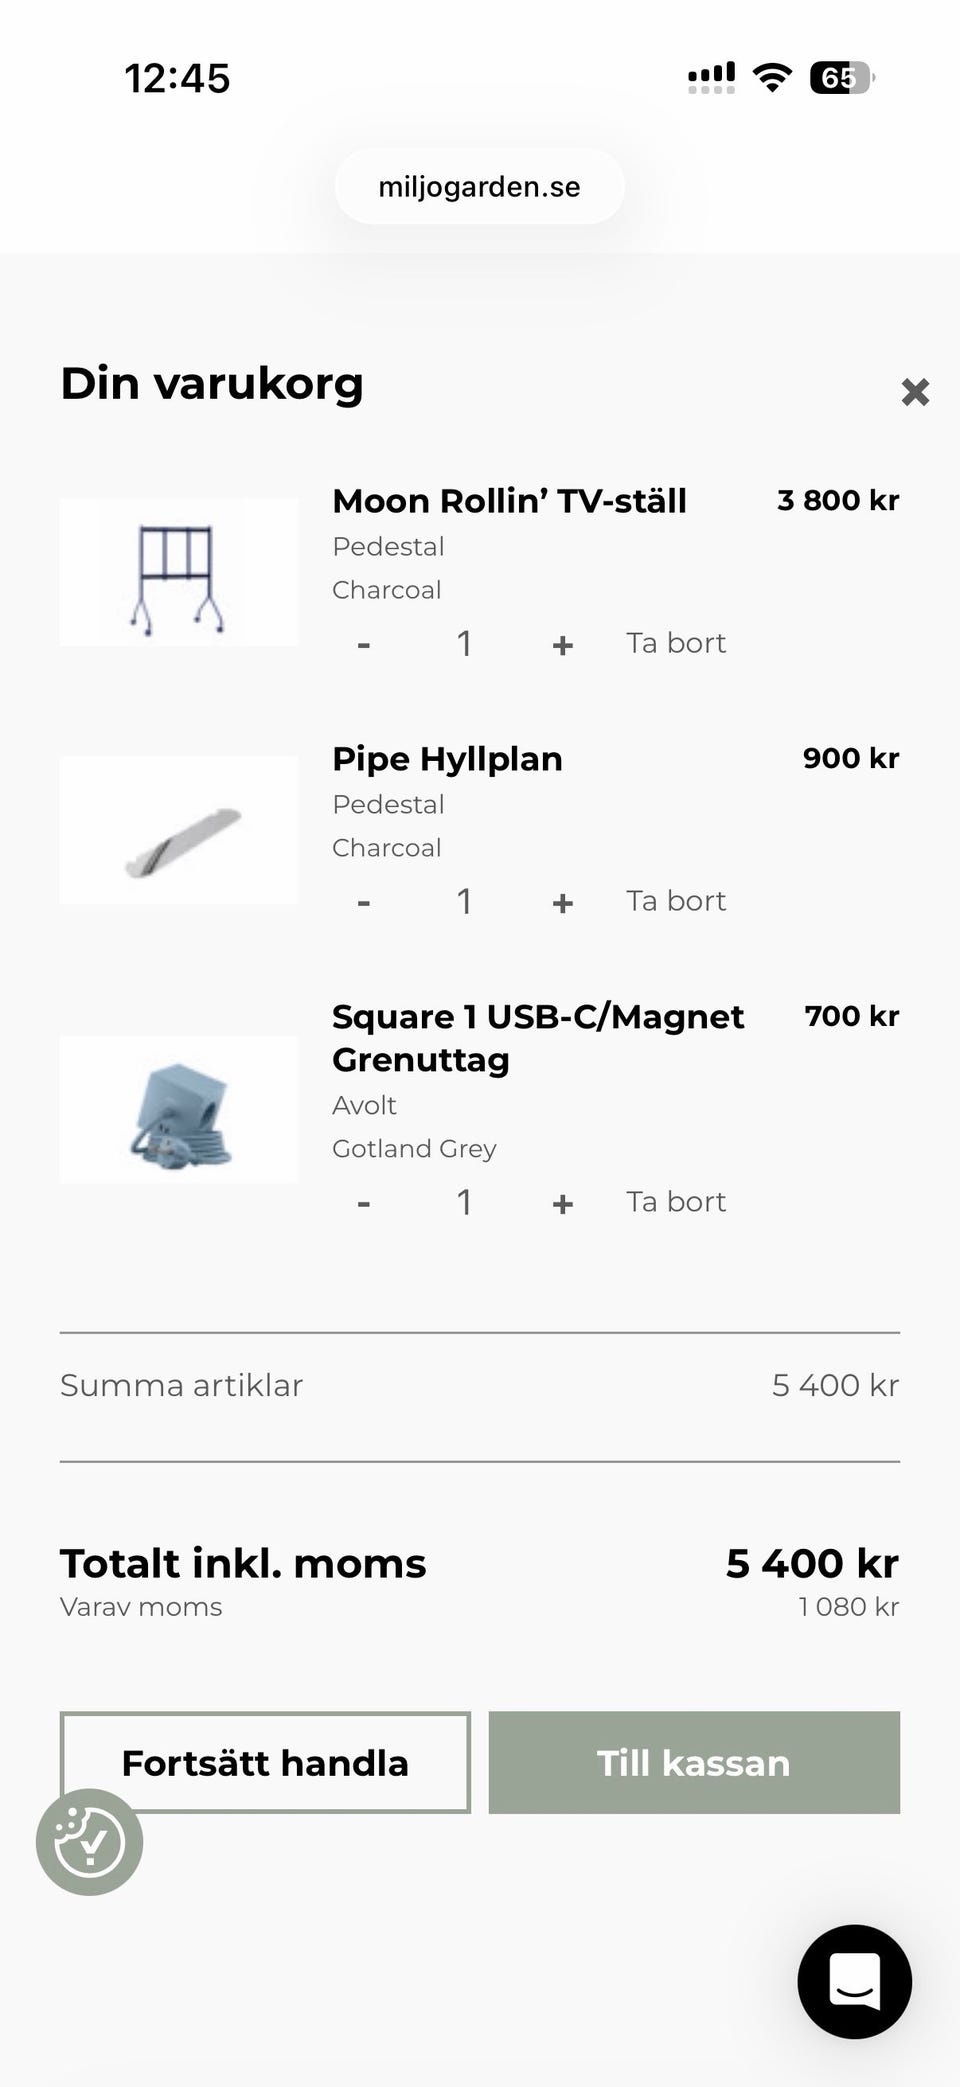Remove Pipe Hyllplan via Ta bort
Image resolution: width=960 pixels, height=2087 pixels.
tap(676, 901)
